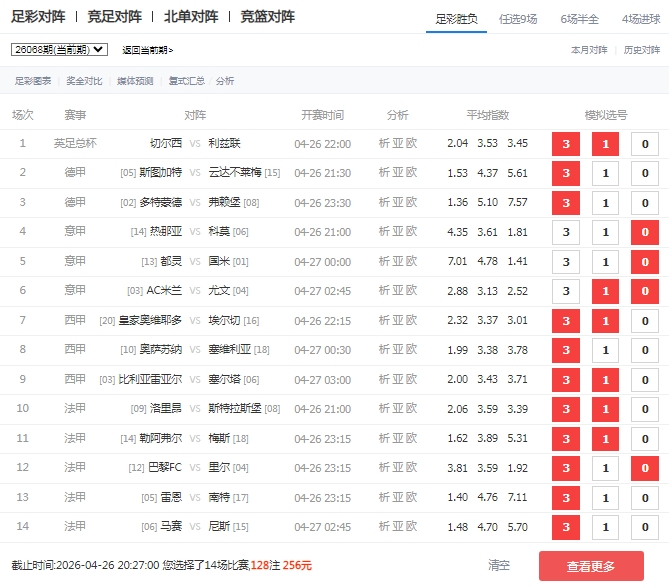Toggle pick 3 for 切尔西 vs 利兹联
Screen dimensions: 669x588
[x=565, y=144]
